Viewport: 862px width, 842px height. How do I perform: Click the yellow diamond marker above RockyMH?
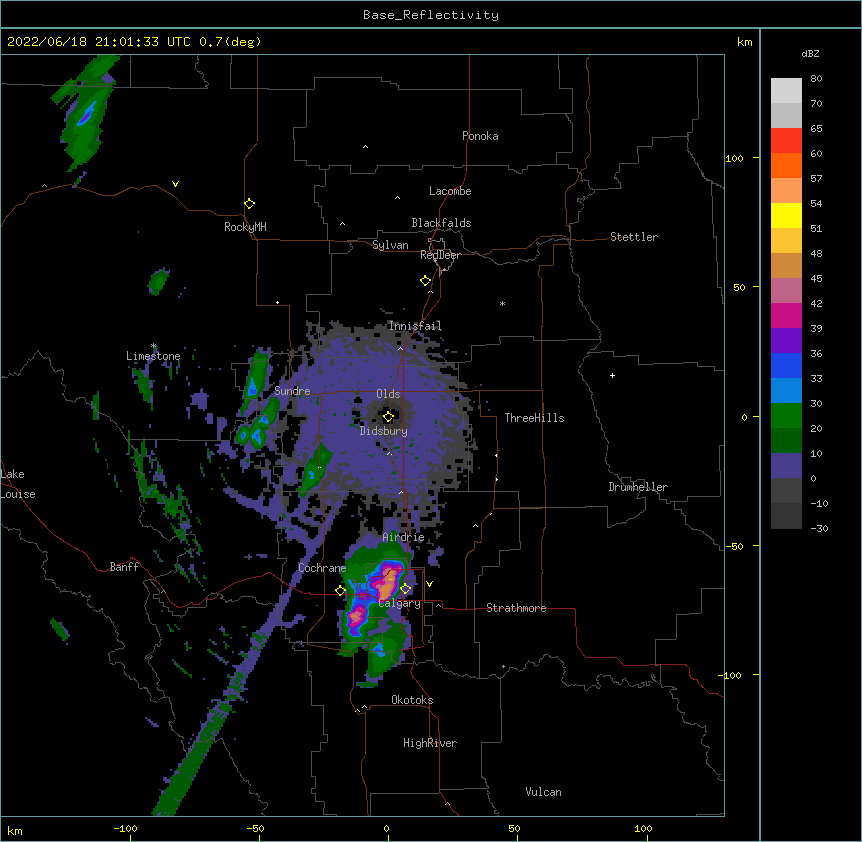[250, 204]
